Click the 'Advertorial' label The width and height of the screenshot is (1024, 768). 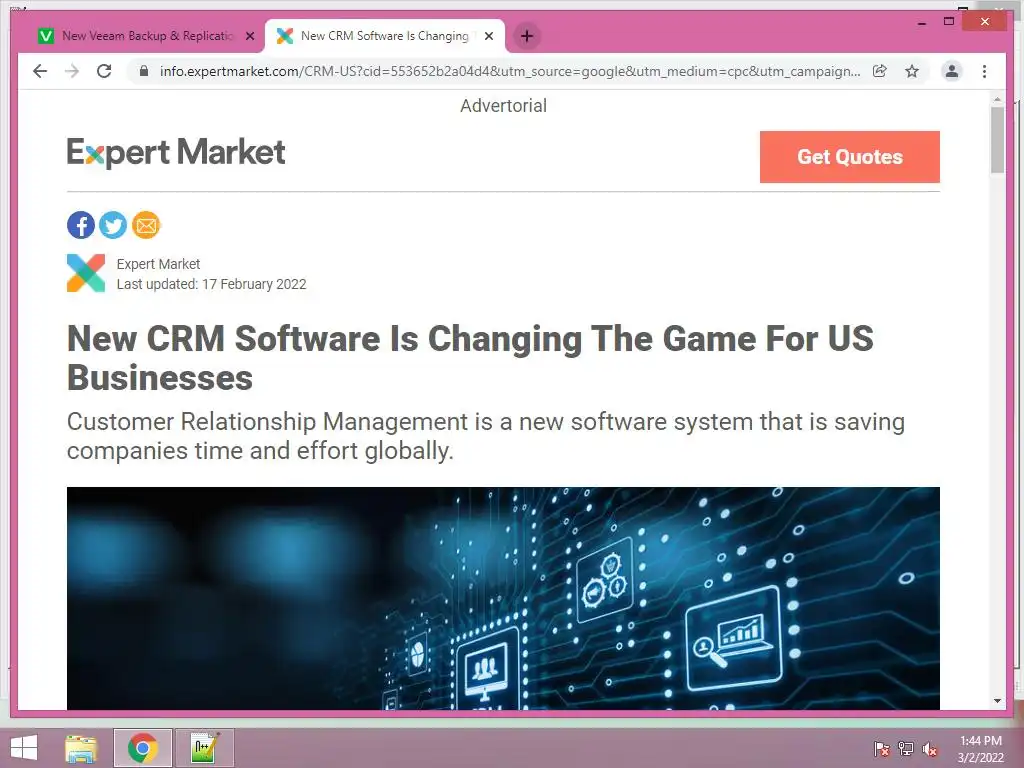[504, 106]
